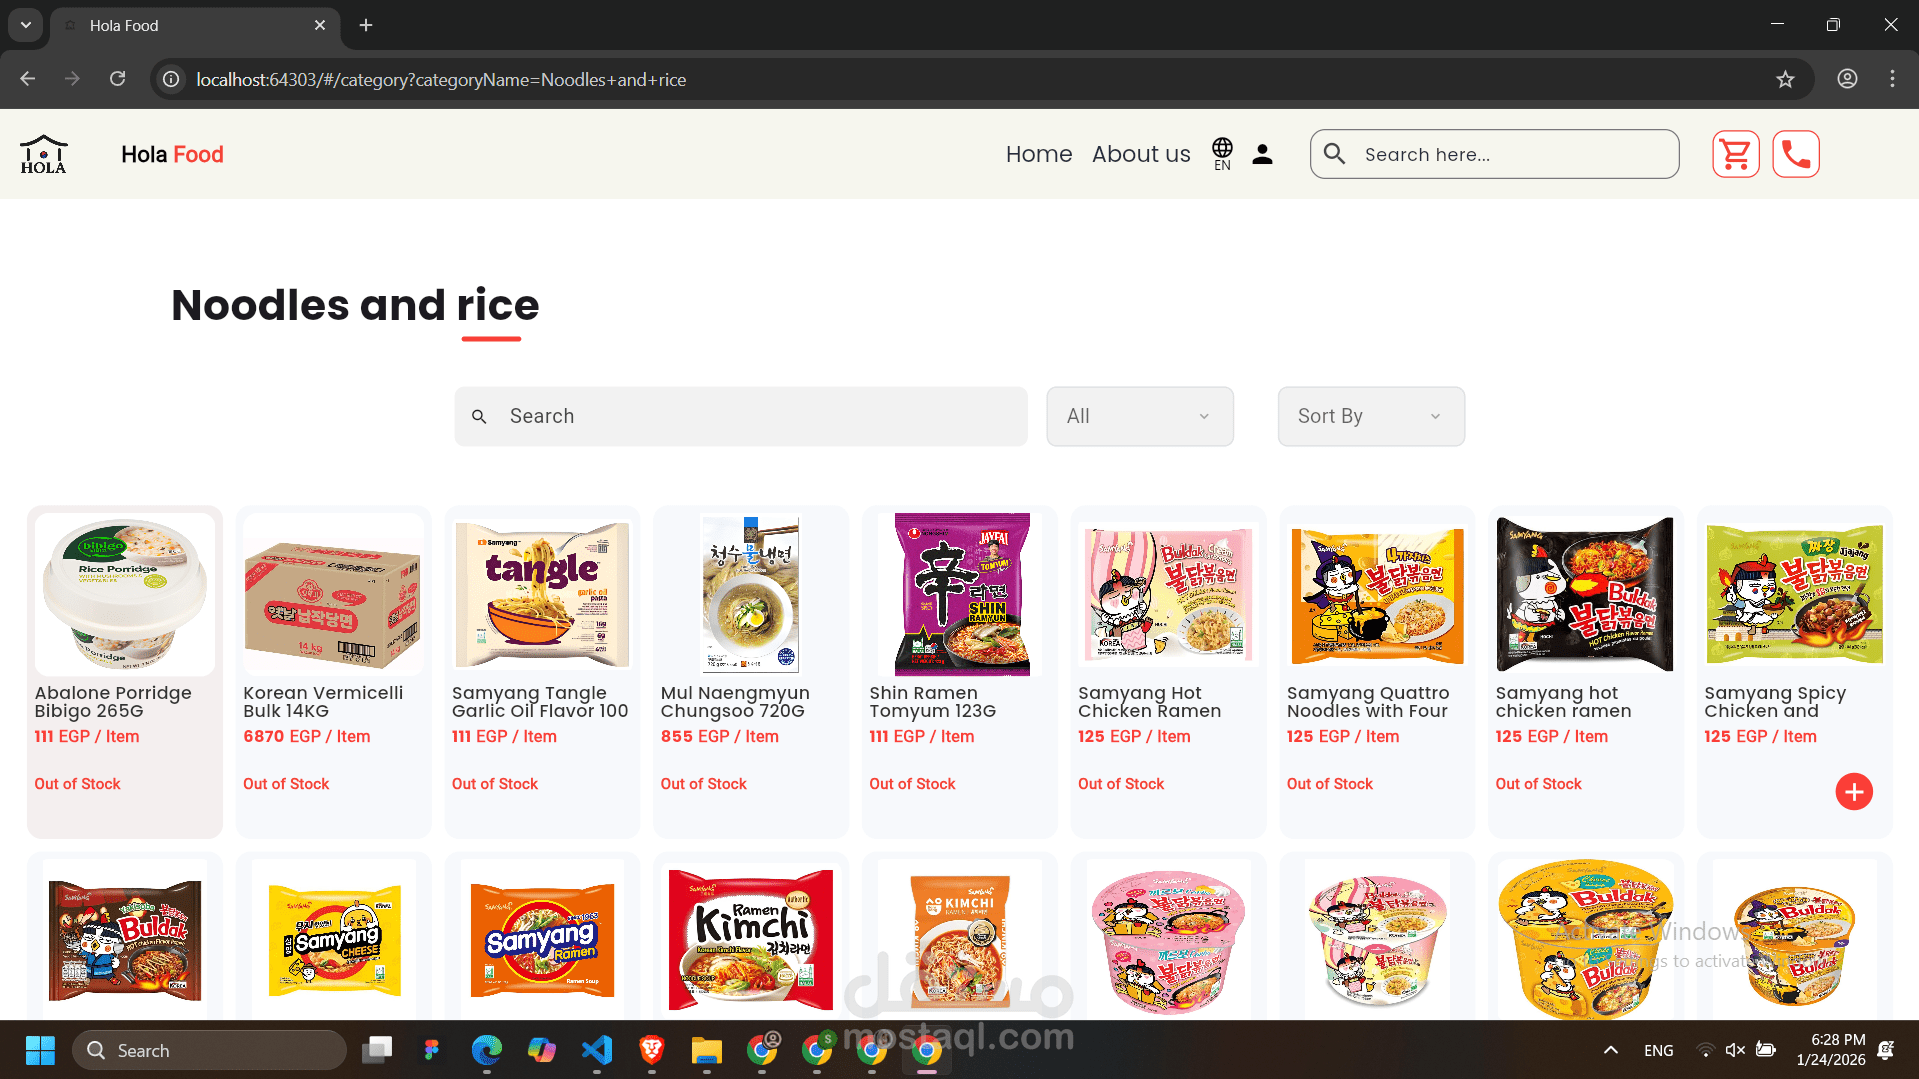The width and height of the screenshot is (1919, 1079).
Task: Expand the Sort By dropdown
Action: click(1371, 416)
